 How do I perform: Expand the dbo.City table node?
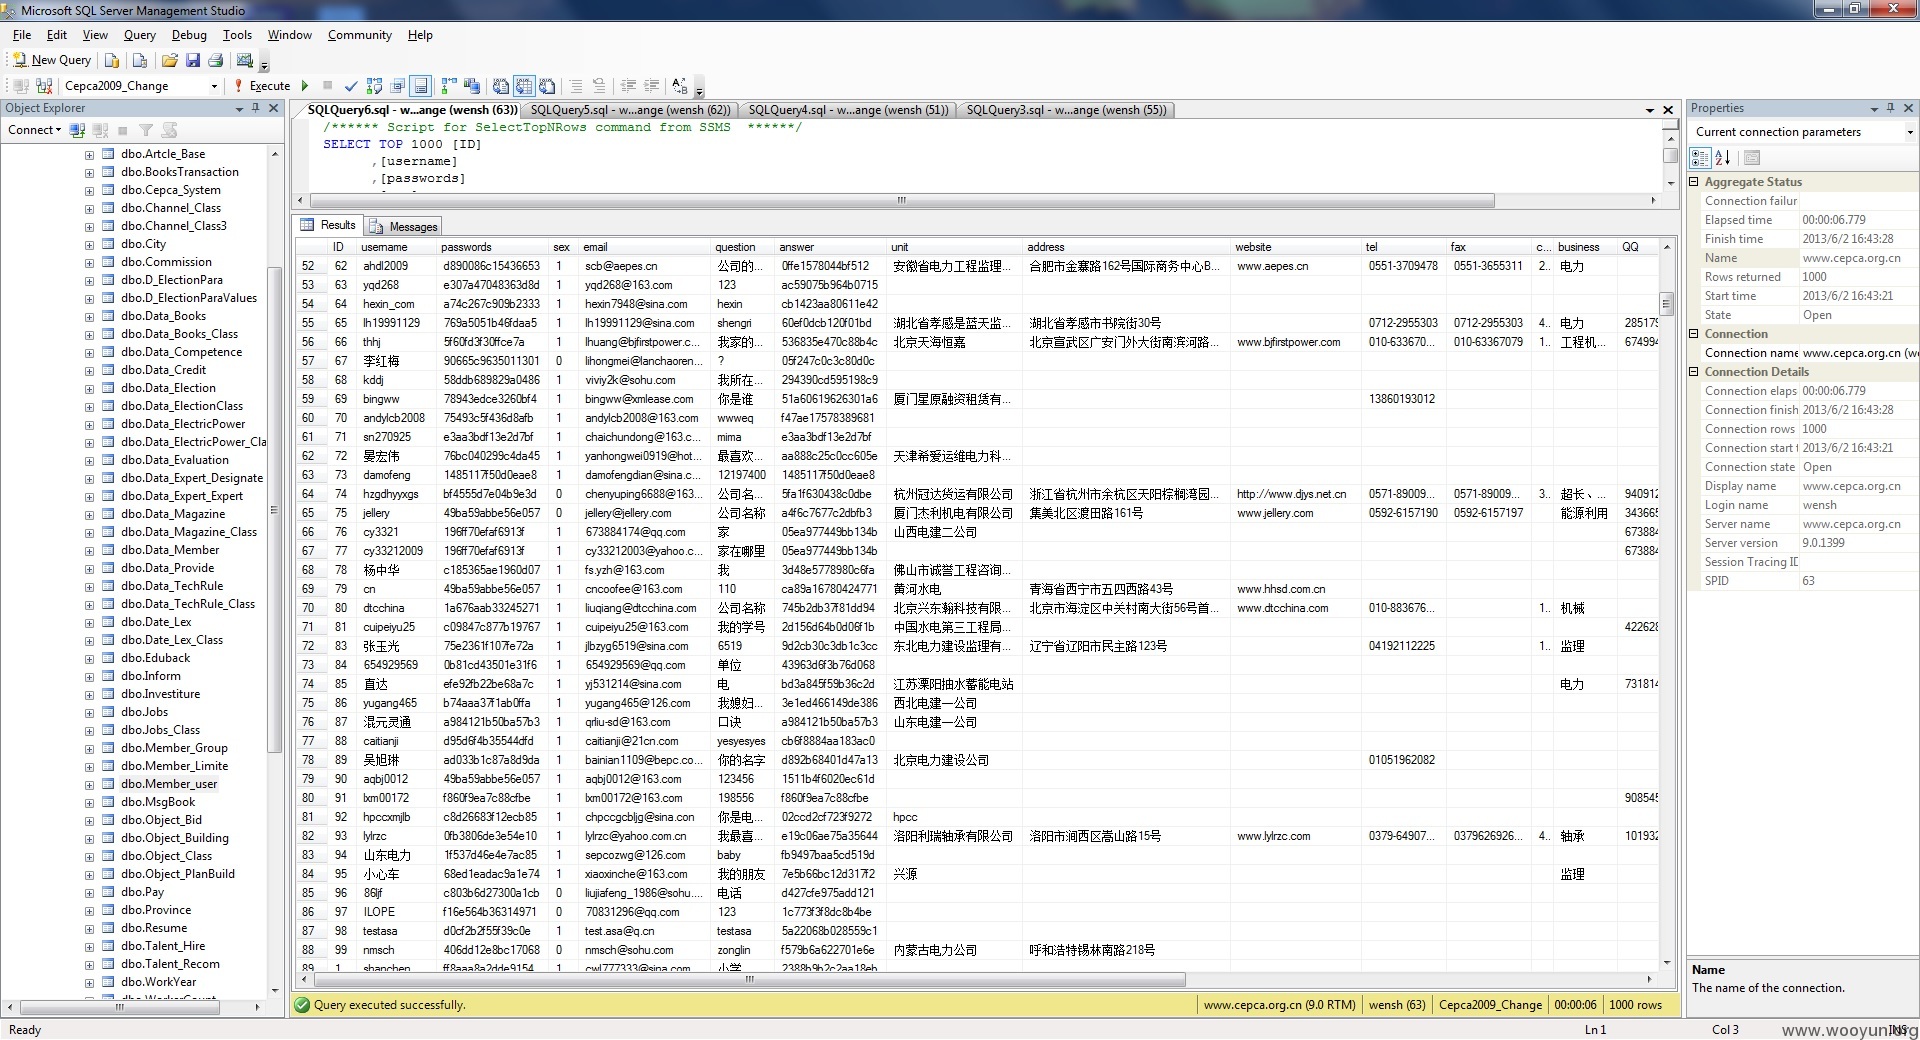(89, 245)
